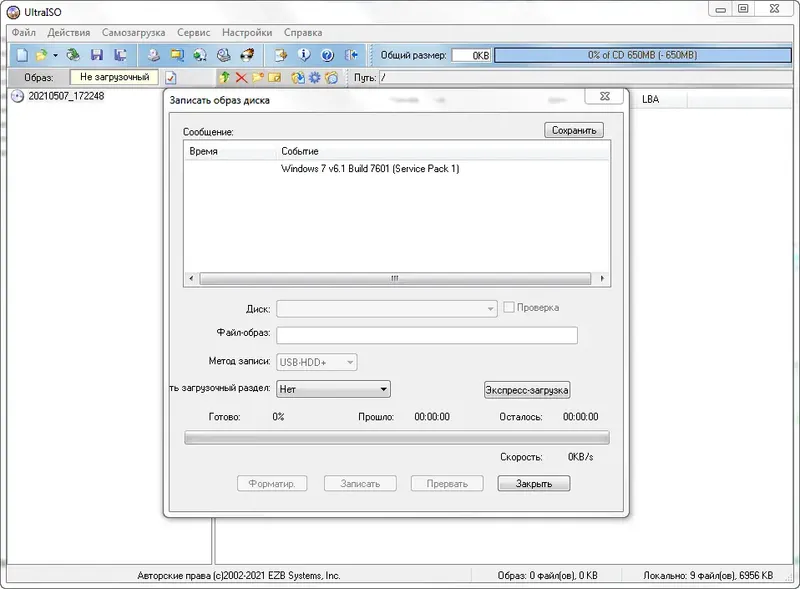Click the Закрыть button
The image size is (800, 589).
pos(534,483)
